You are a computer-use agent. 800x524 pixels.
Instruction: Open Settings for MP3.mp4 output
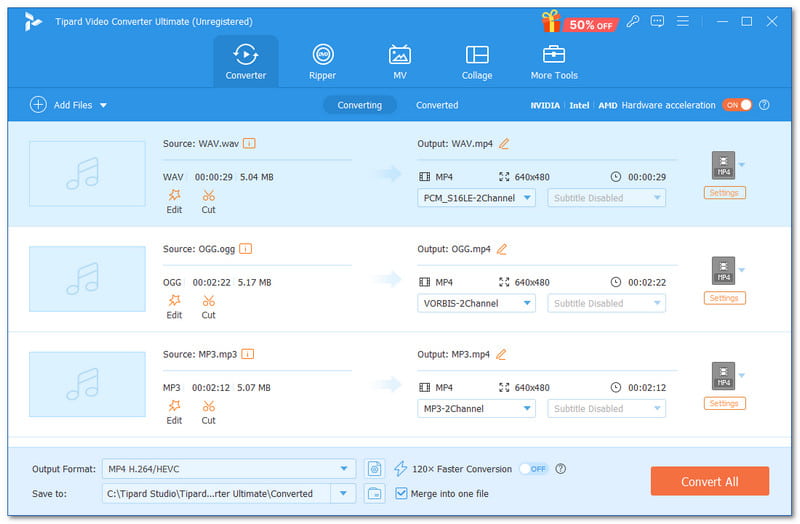tap(724, 404)
